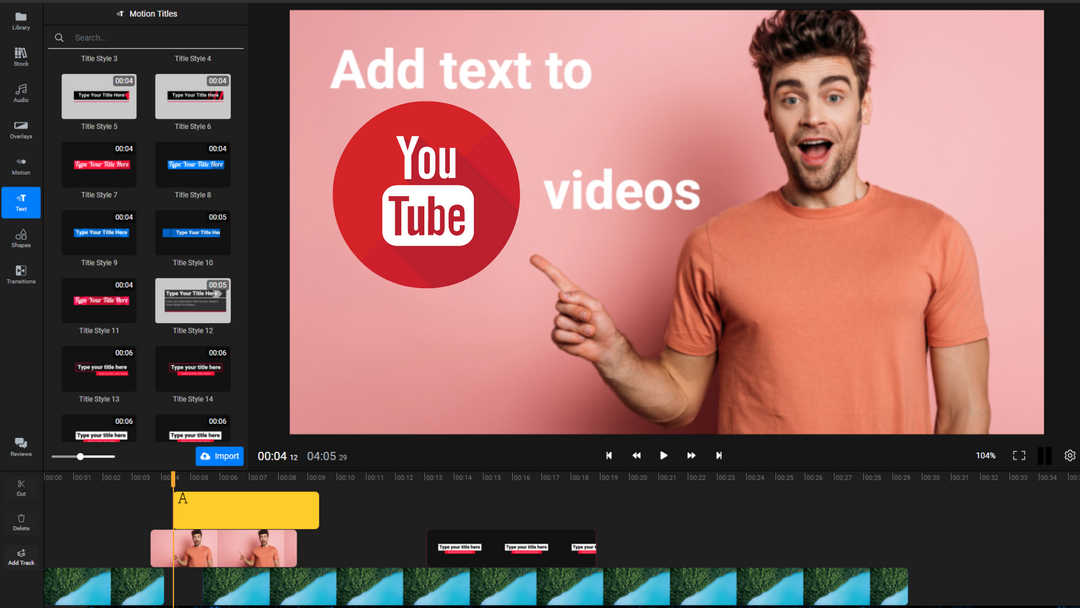Open the Reviews panel
Screen dimensions: 1080x608
[x=20, y=447]
